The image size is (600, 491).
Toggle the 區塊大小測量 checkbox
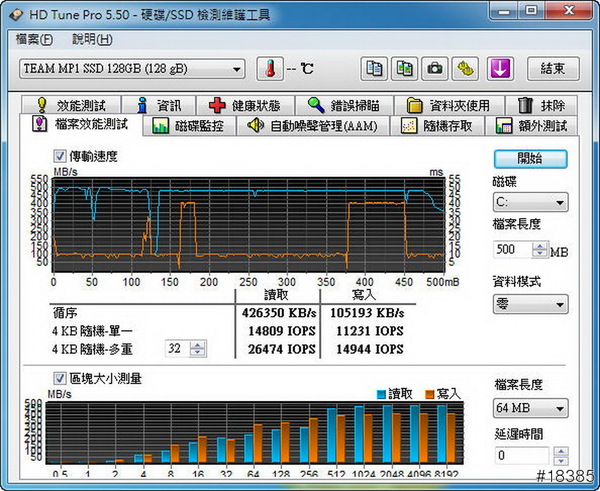coord(59,377)
